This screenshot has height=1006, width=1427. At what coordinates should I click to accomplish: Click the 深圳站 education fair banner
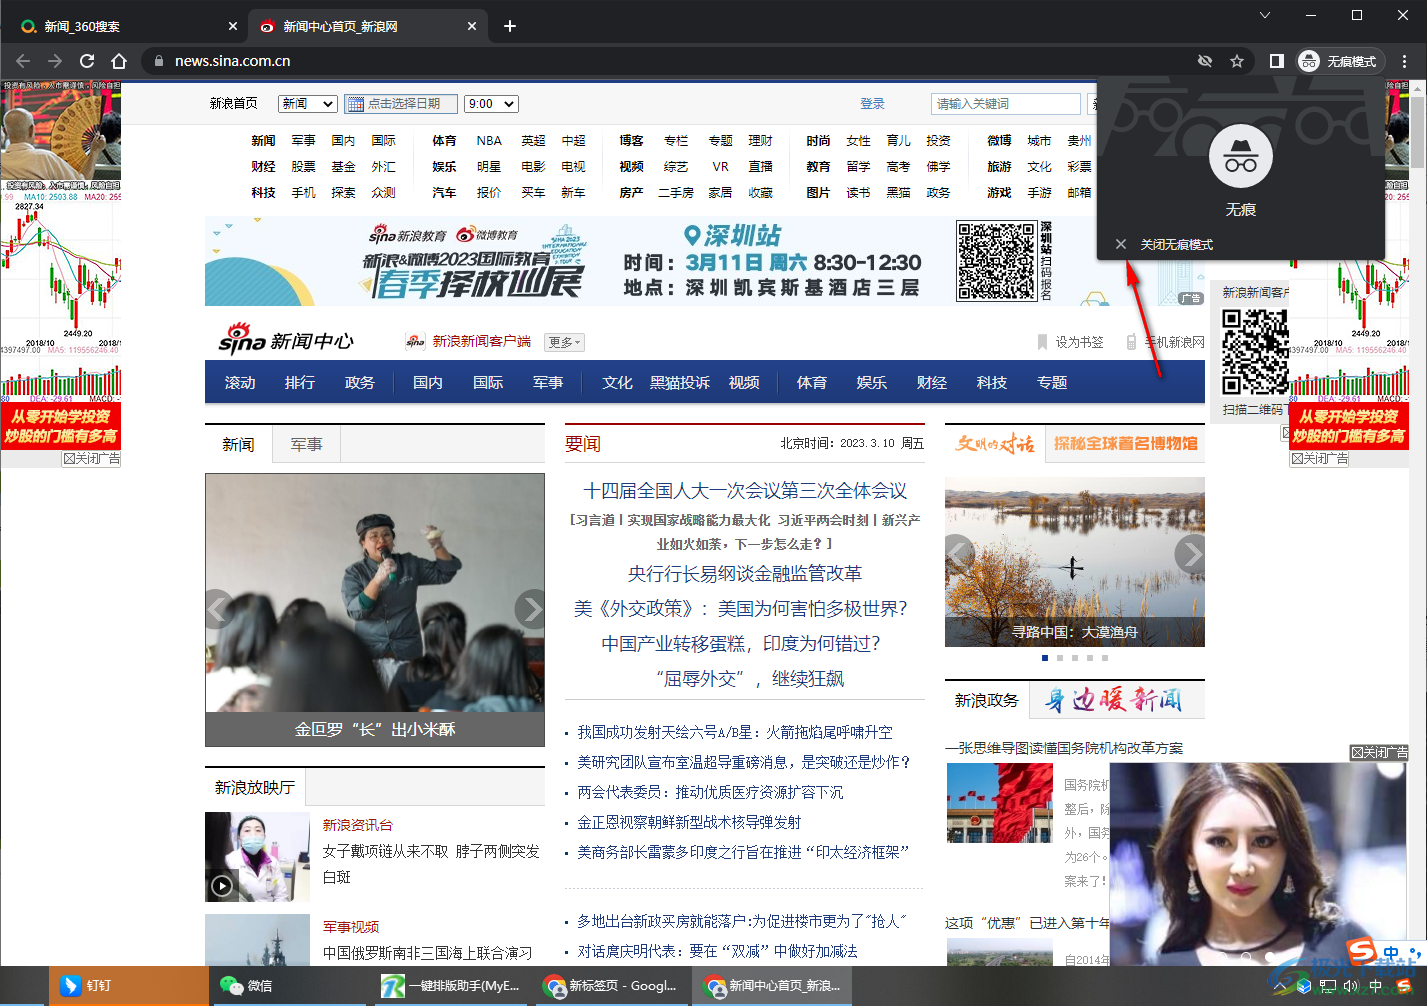[705, 262]
